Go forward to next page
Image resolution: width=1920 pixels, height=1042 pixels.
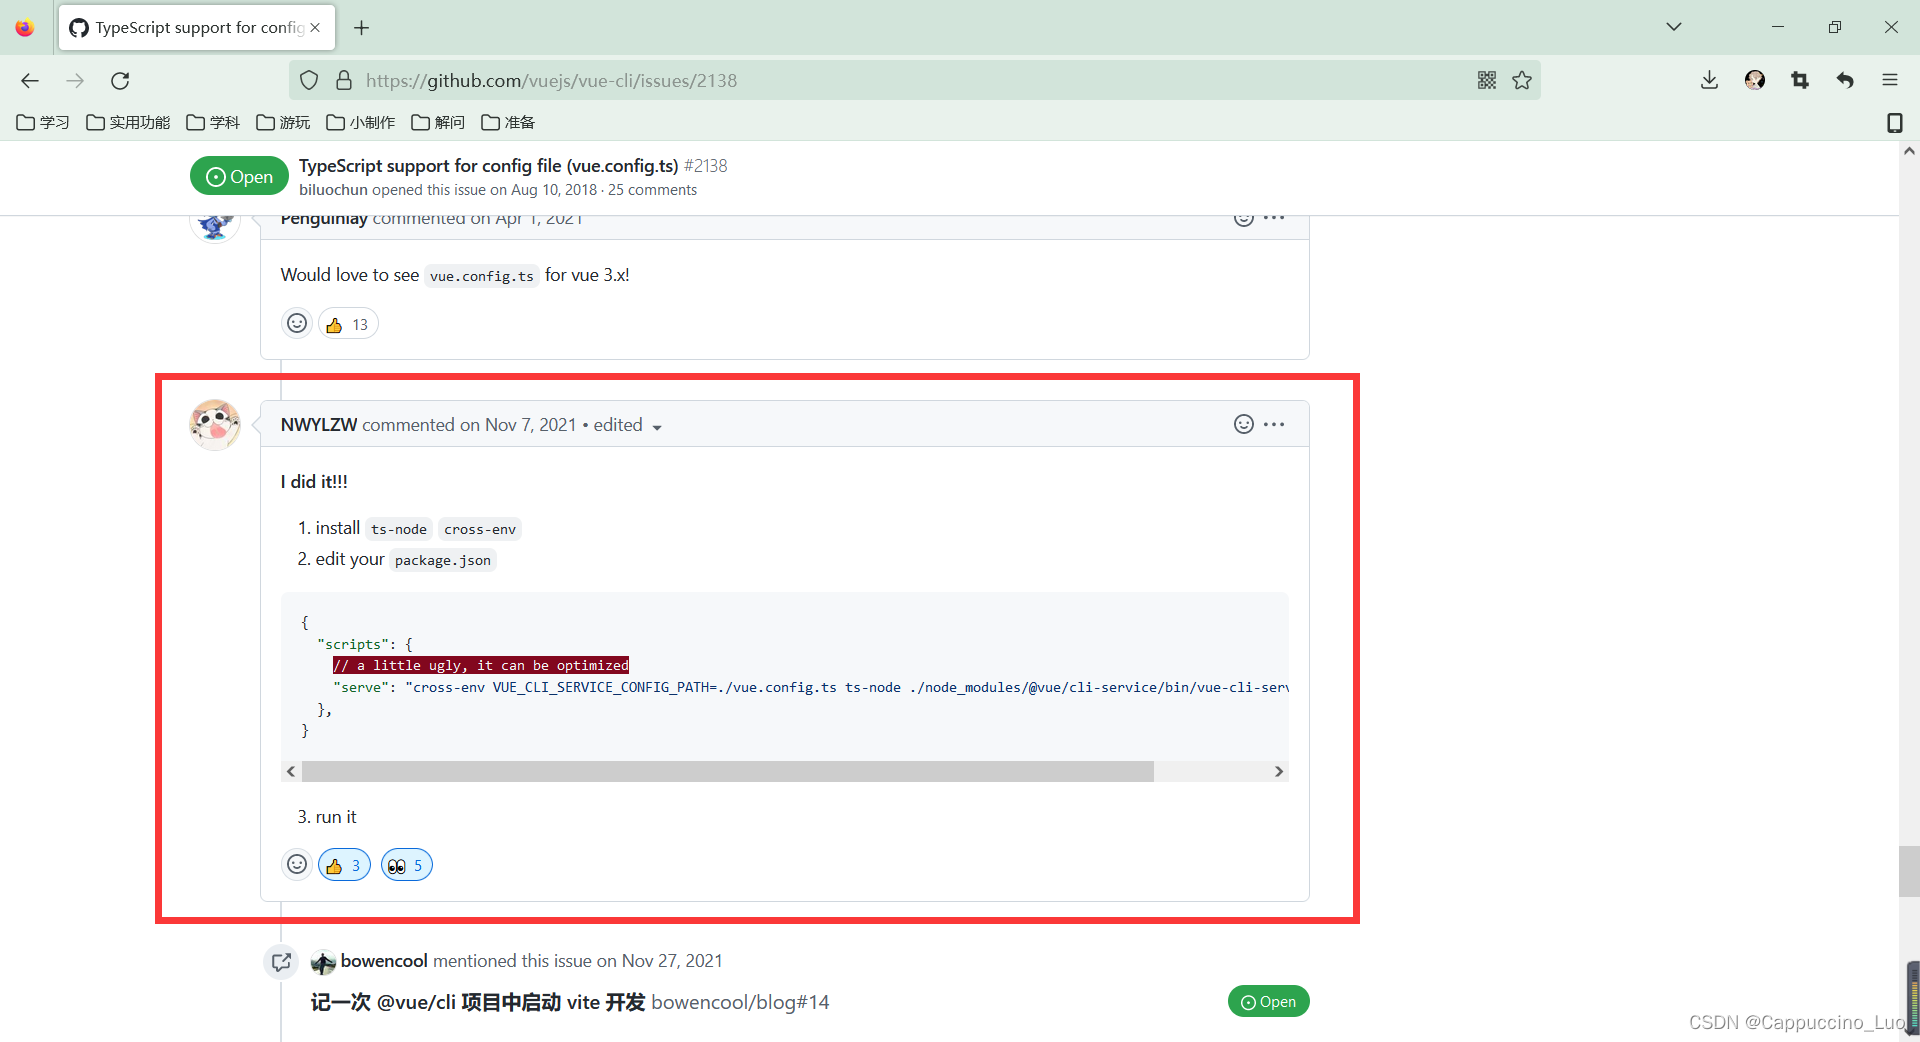75,81
